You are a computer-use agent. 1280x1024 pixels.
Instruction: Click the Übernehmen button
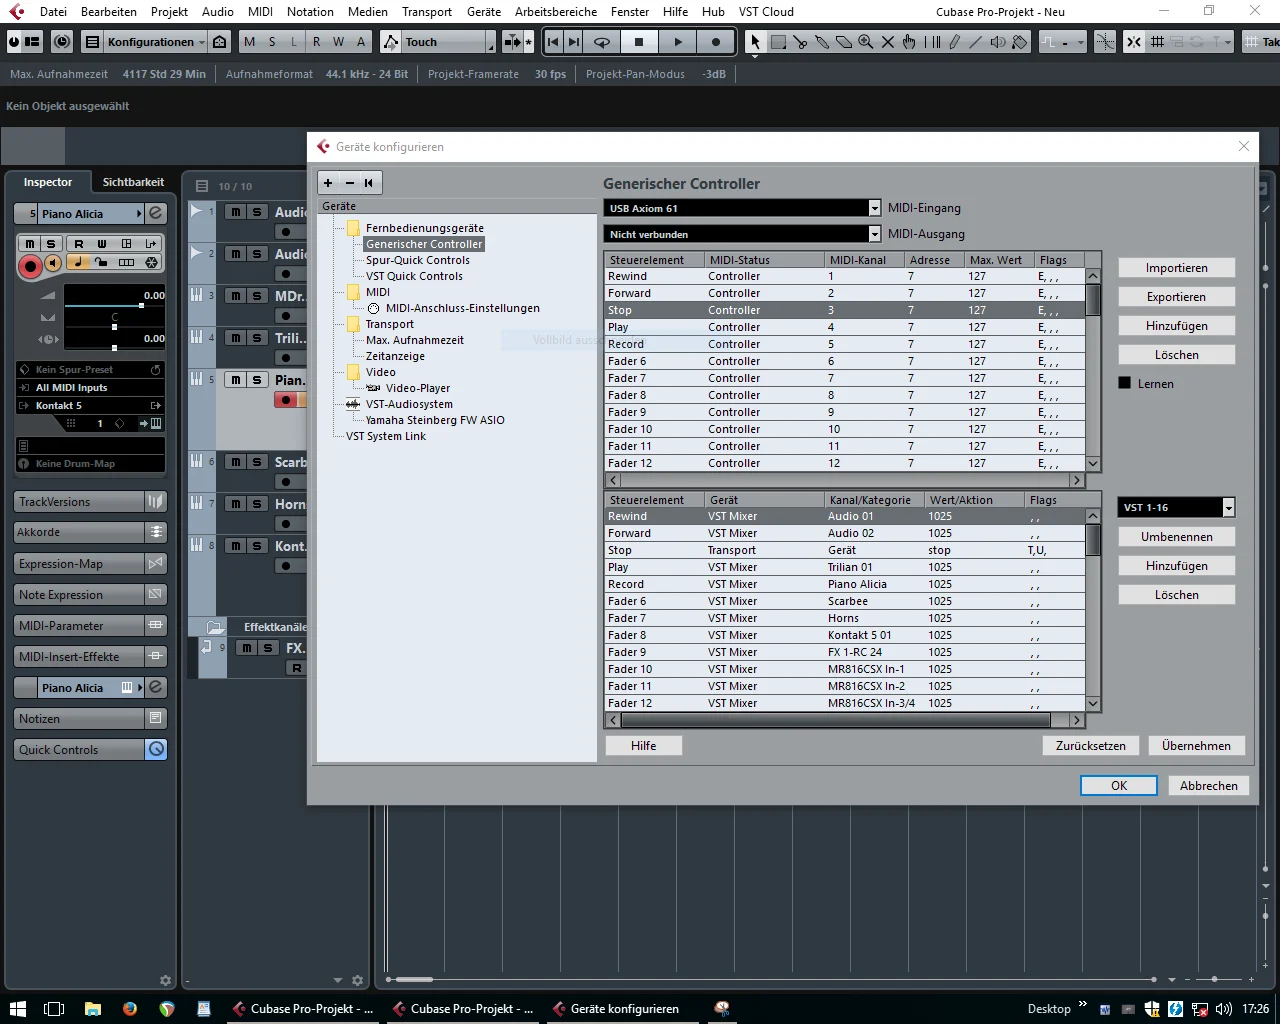click(1196, 746)
